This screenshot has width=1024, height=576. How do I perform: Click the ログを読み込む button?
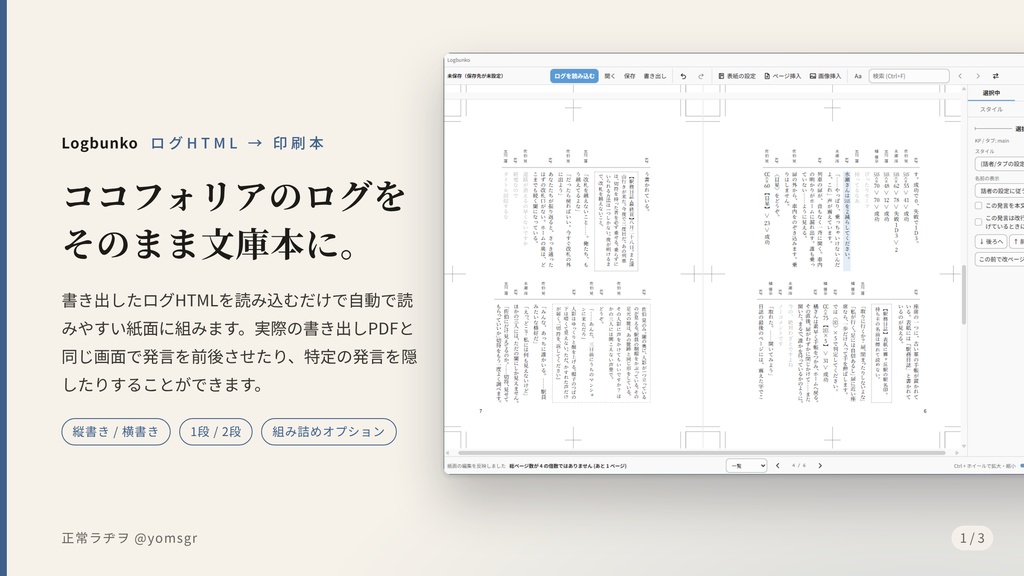coord(574,76)
